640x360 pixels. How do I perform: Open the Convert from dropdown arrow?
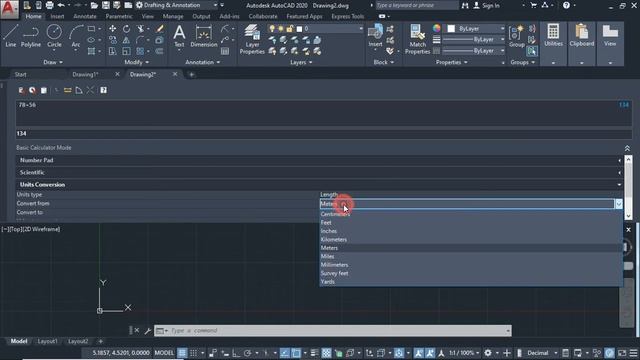(x=619, y=204)
